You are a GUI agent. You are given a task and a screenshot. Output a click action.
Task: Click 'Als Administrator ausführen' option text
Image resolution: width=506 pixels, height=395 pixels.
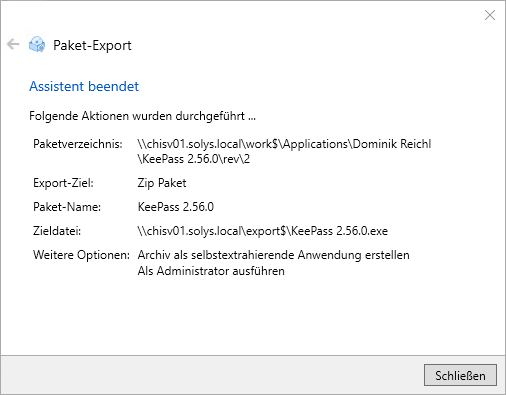click(211, 271)
